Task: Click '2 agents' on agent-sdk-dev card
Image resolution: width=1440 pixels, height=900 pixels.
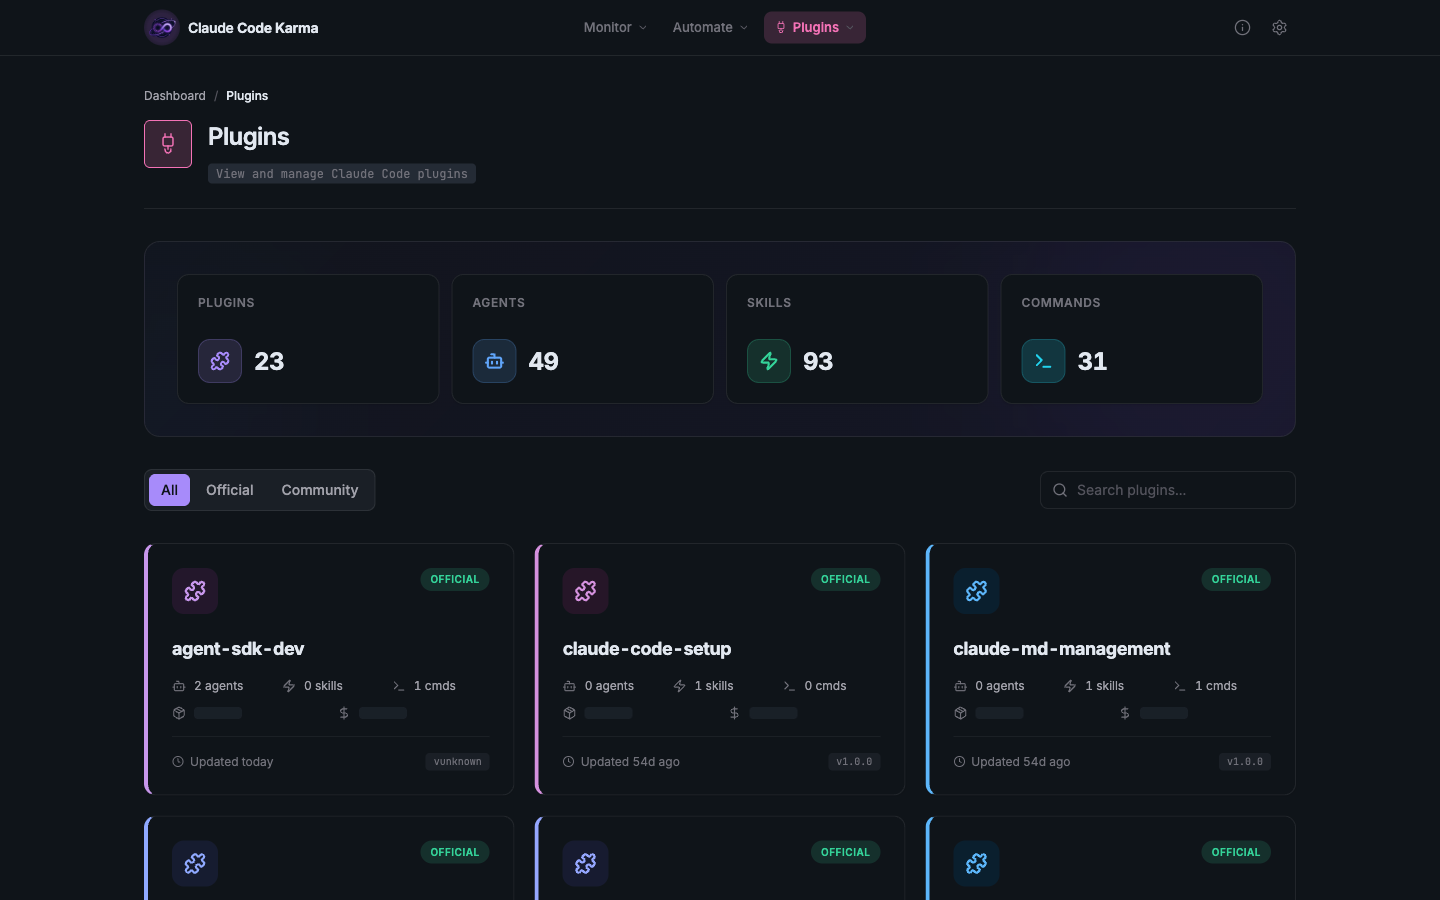Action: coord(219,686)
